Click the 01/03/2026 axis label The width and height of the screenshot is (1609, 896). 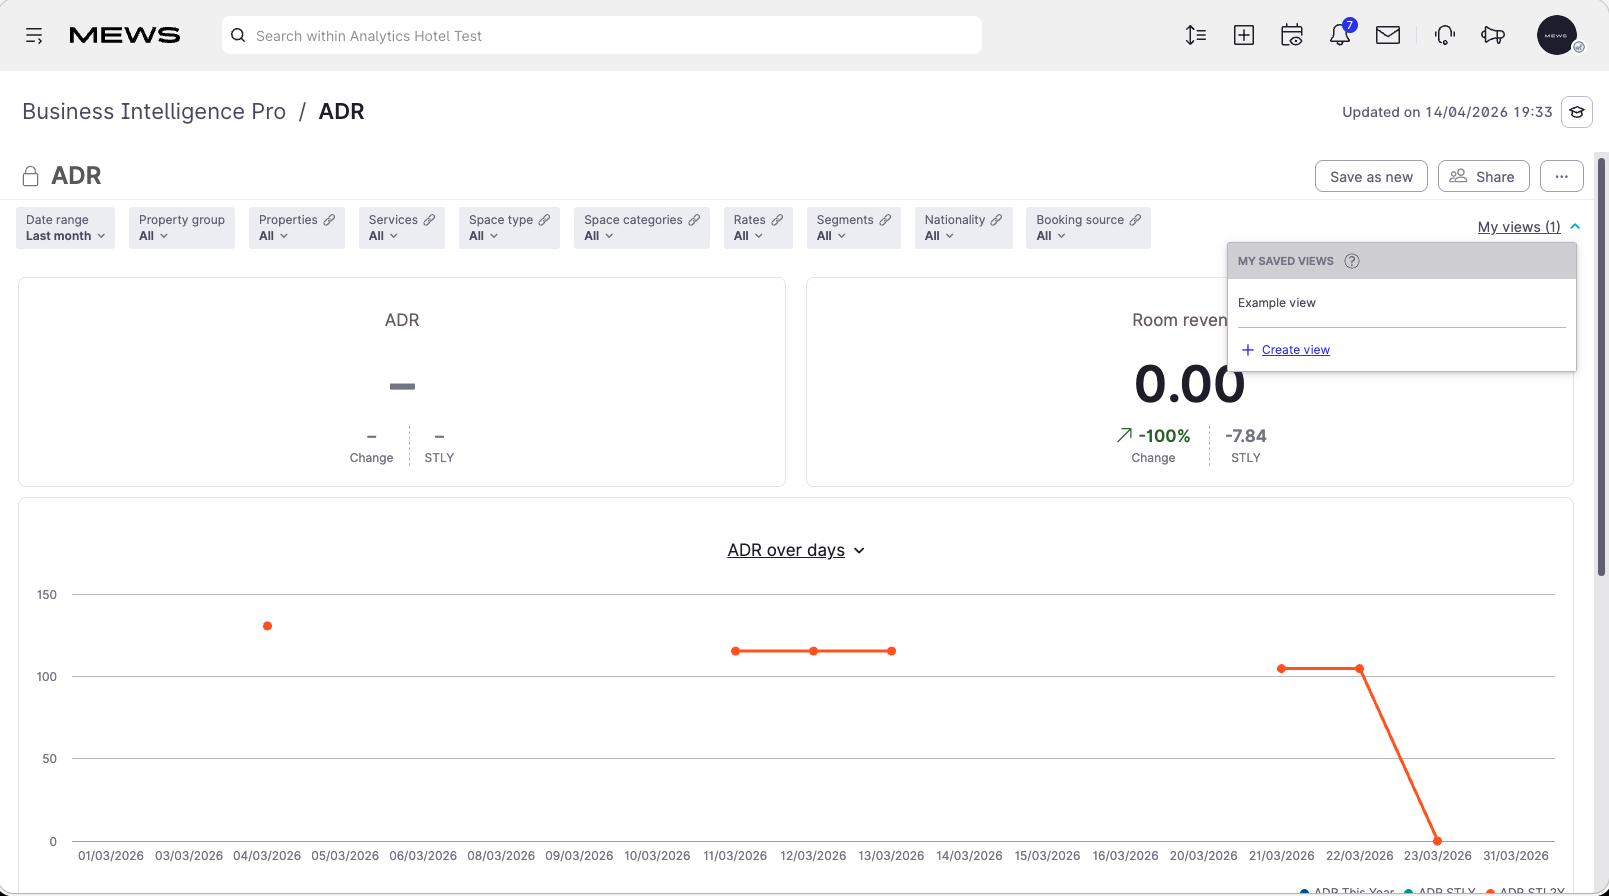click(111, 856)
